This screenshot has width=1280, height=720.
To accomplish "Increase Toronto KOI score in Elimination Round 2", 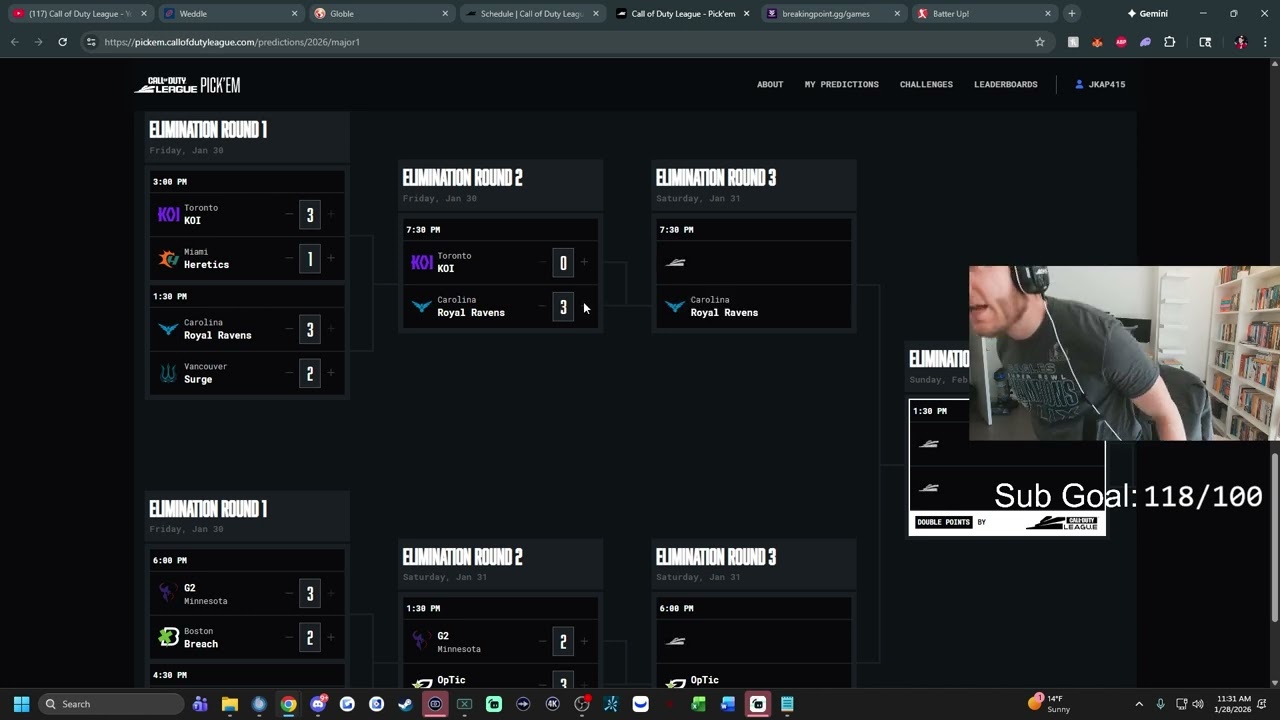I will pyautogui.click(x=584, y=262).
